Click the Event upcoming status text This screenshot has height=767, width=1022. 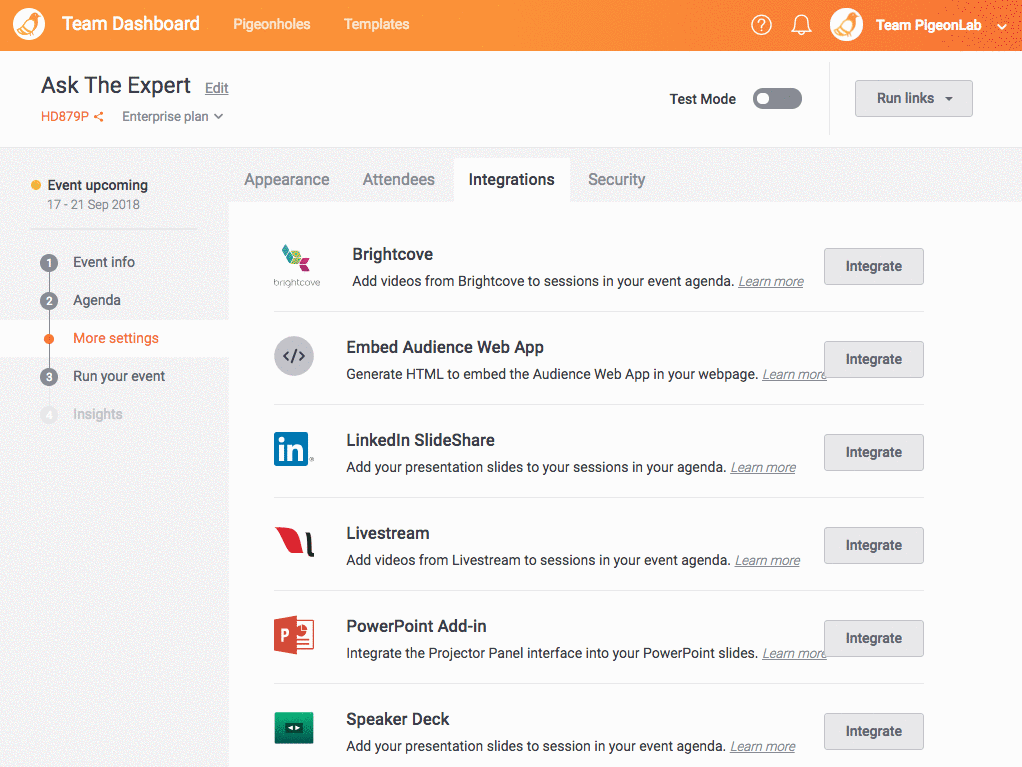pos(98,185)
